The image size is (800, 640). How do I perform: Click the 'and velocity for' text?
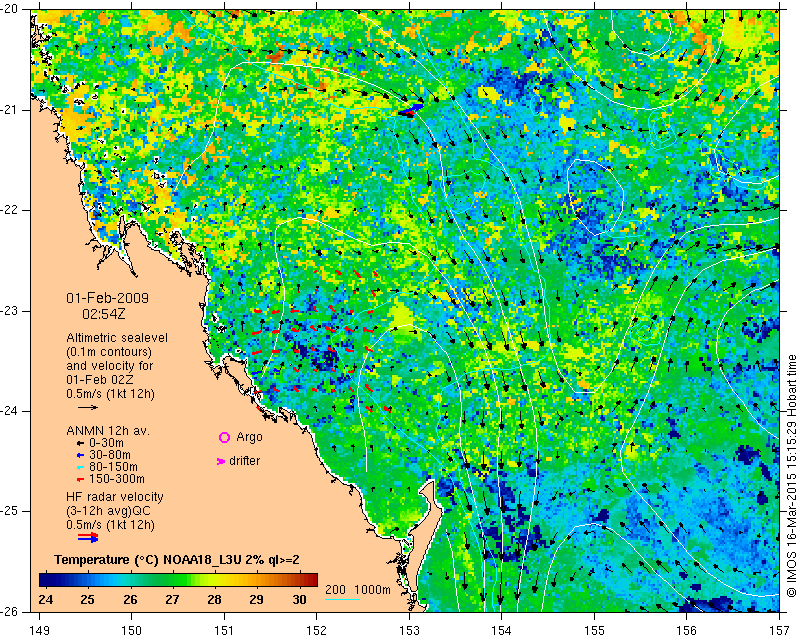point(110,366)
